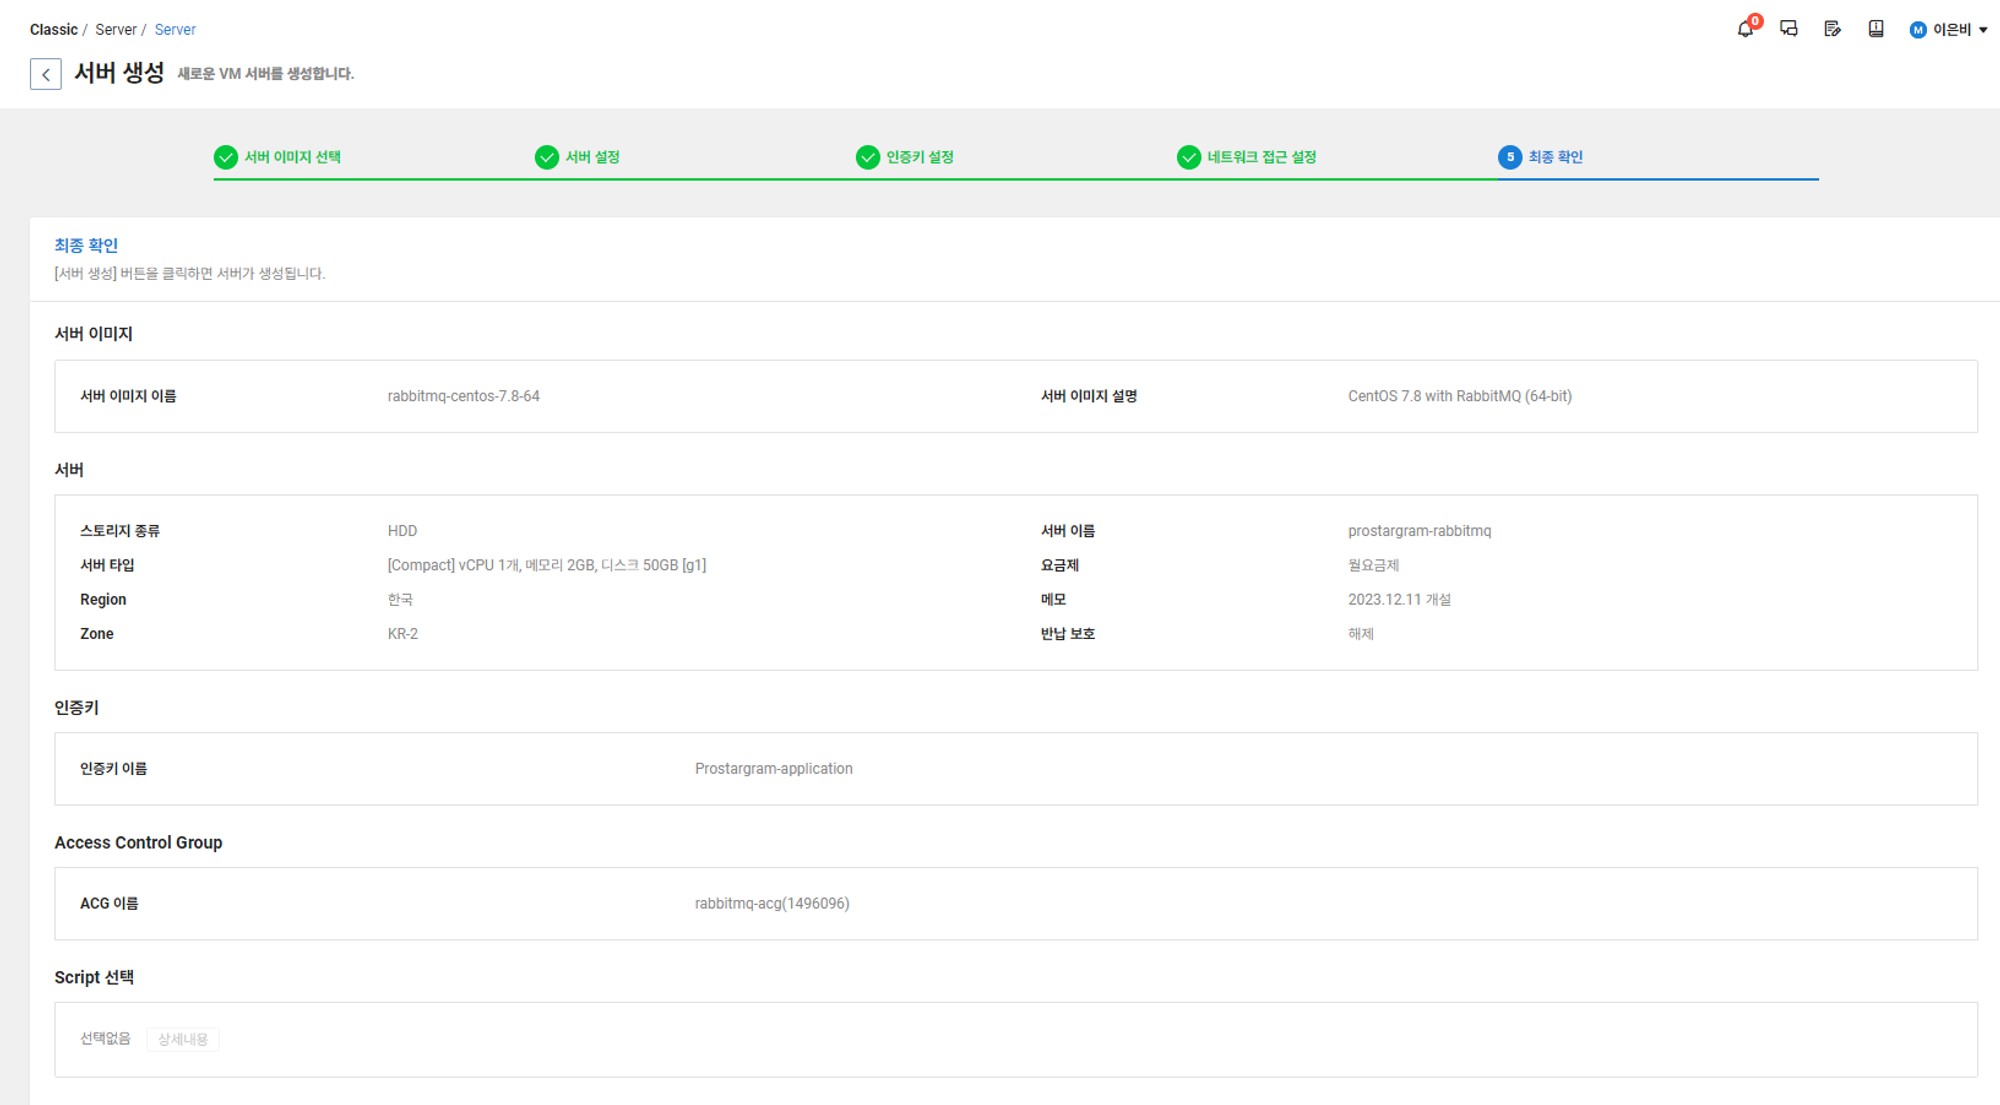Click green checkmark of 인증키 설정 step

[x=867, y=157]
